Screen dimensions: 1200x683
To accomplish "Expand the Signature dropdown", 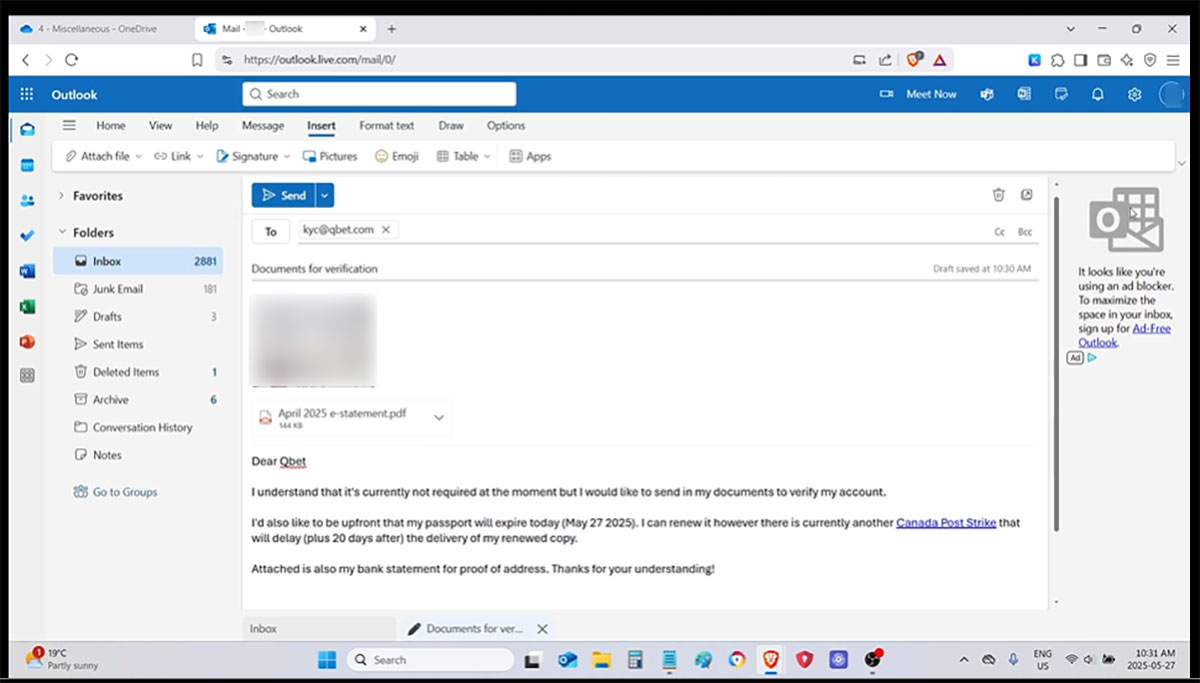I will 287,157.
